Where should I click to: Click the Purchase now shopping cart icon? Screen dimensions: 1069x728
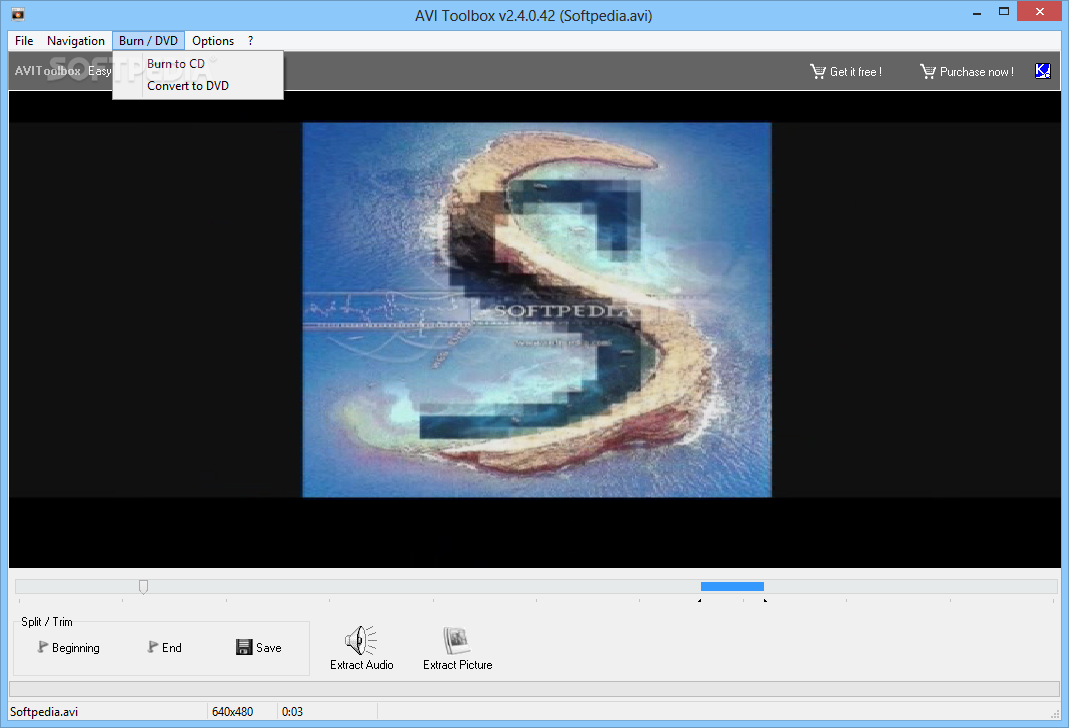coord(927,71)
